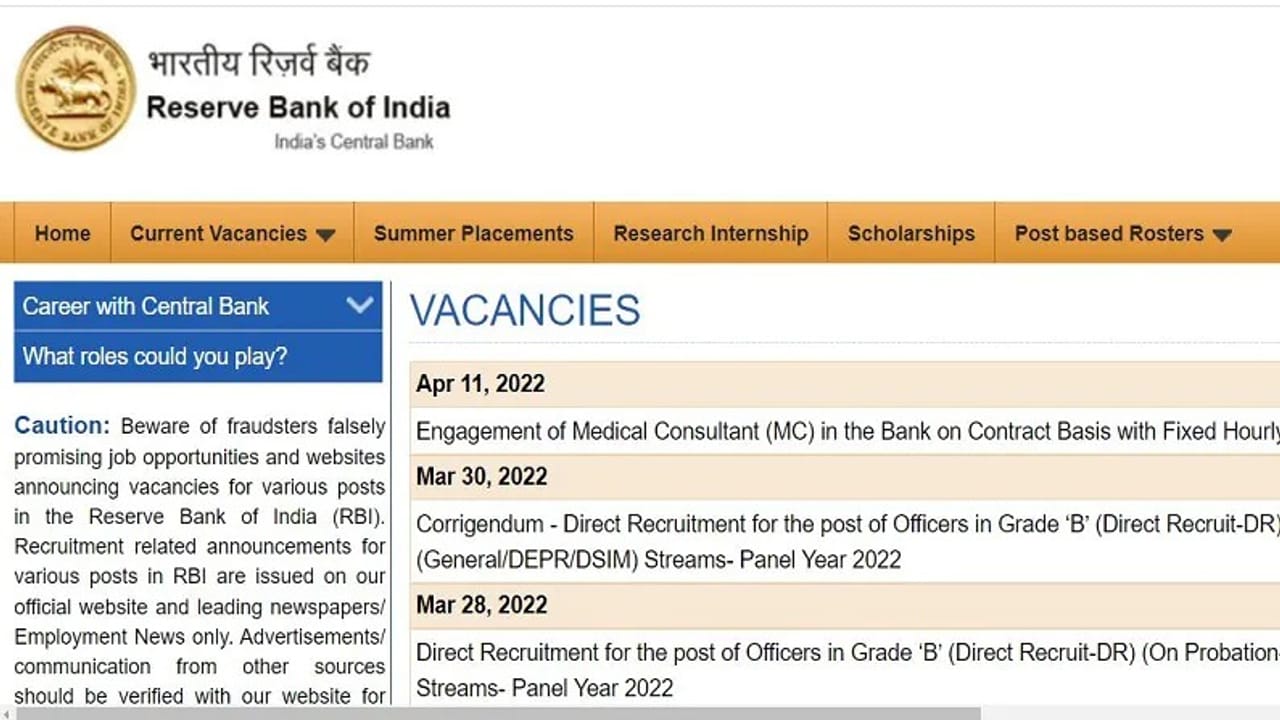Click the VACANCIES page heading

(525, 310)
